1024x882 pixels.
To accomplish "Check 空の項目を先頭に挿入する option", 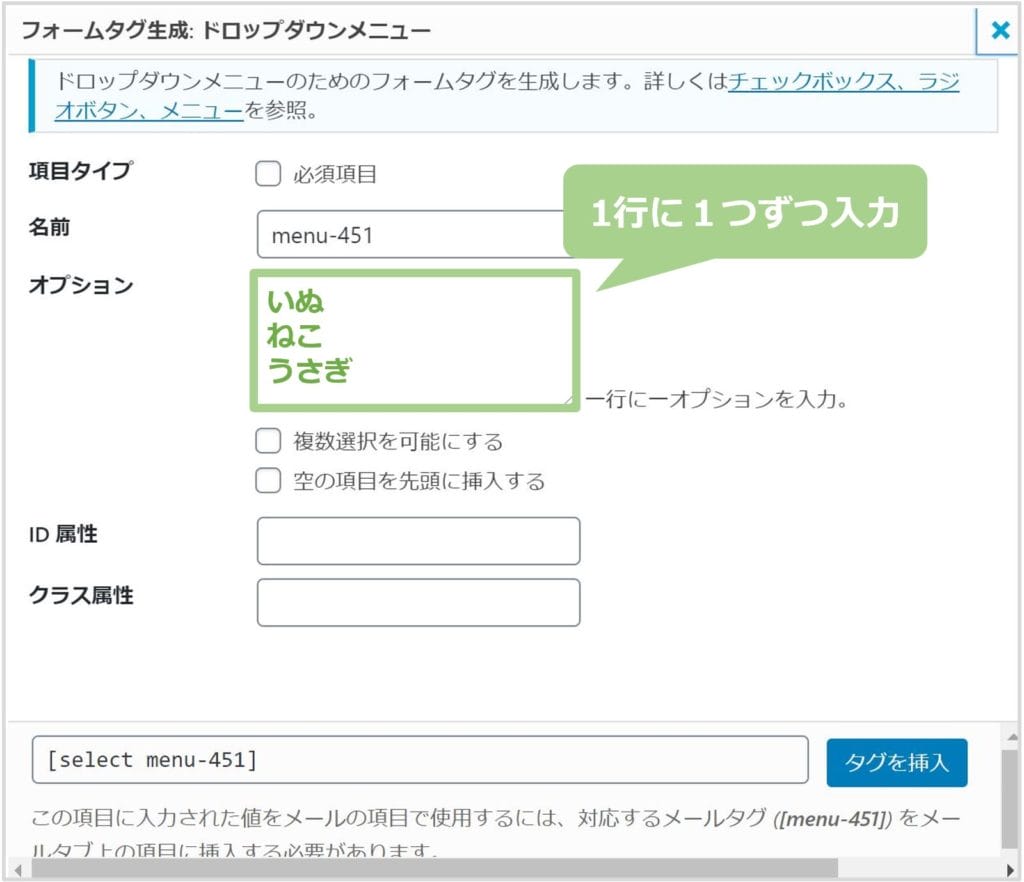I will (x=268, y=480).
